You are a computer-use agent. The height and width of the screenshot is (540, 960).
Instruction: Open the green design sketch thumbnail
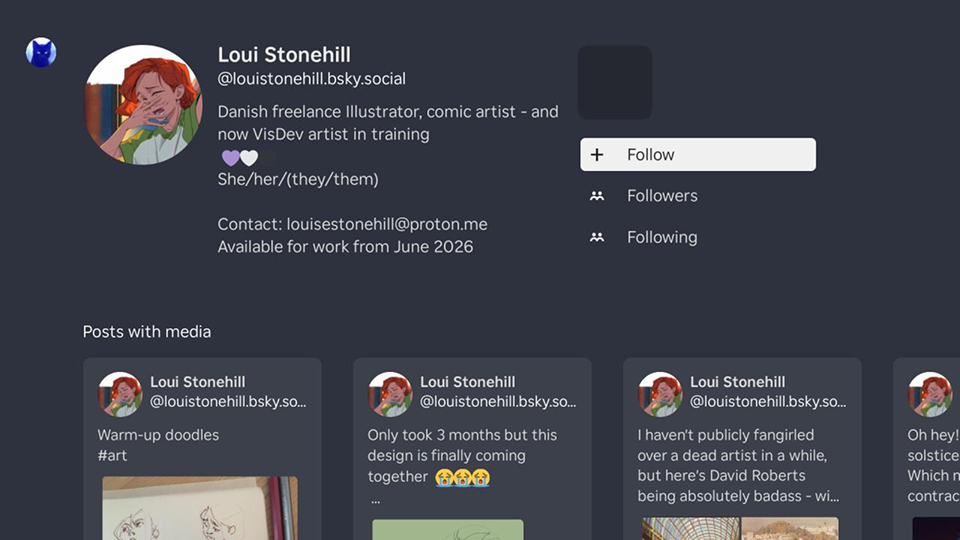(x=447, y=529)
